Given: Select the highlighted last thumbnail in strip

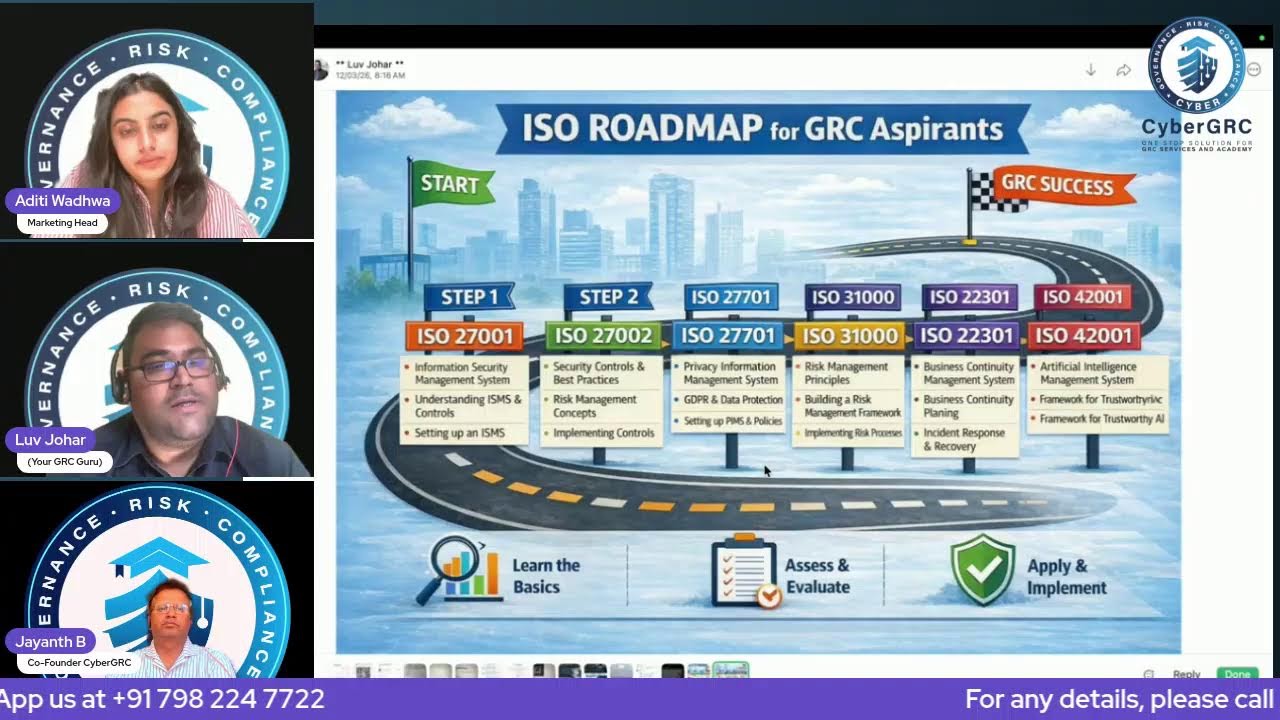Looking at the screenshot, I should 730,670.
